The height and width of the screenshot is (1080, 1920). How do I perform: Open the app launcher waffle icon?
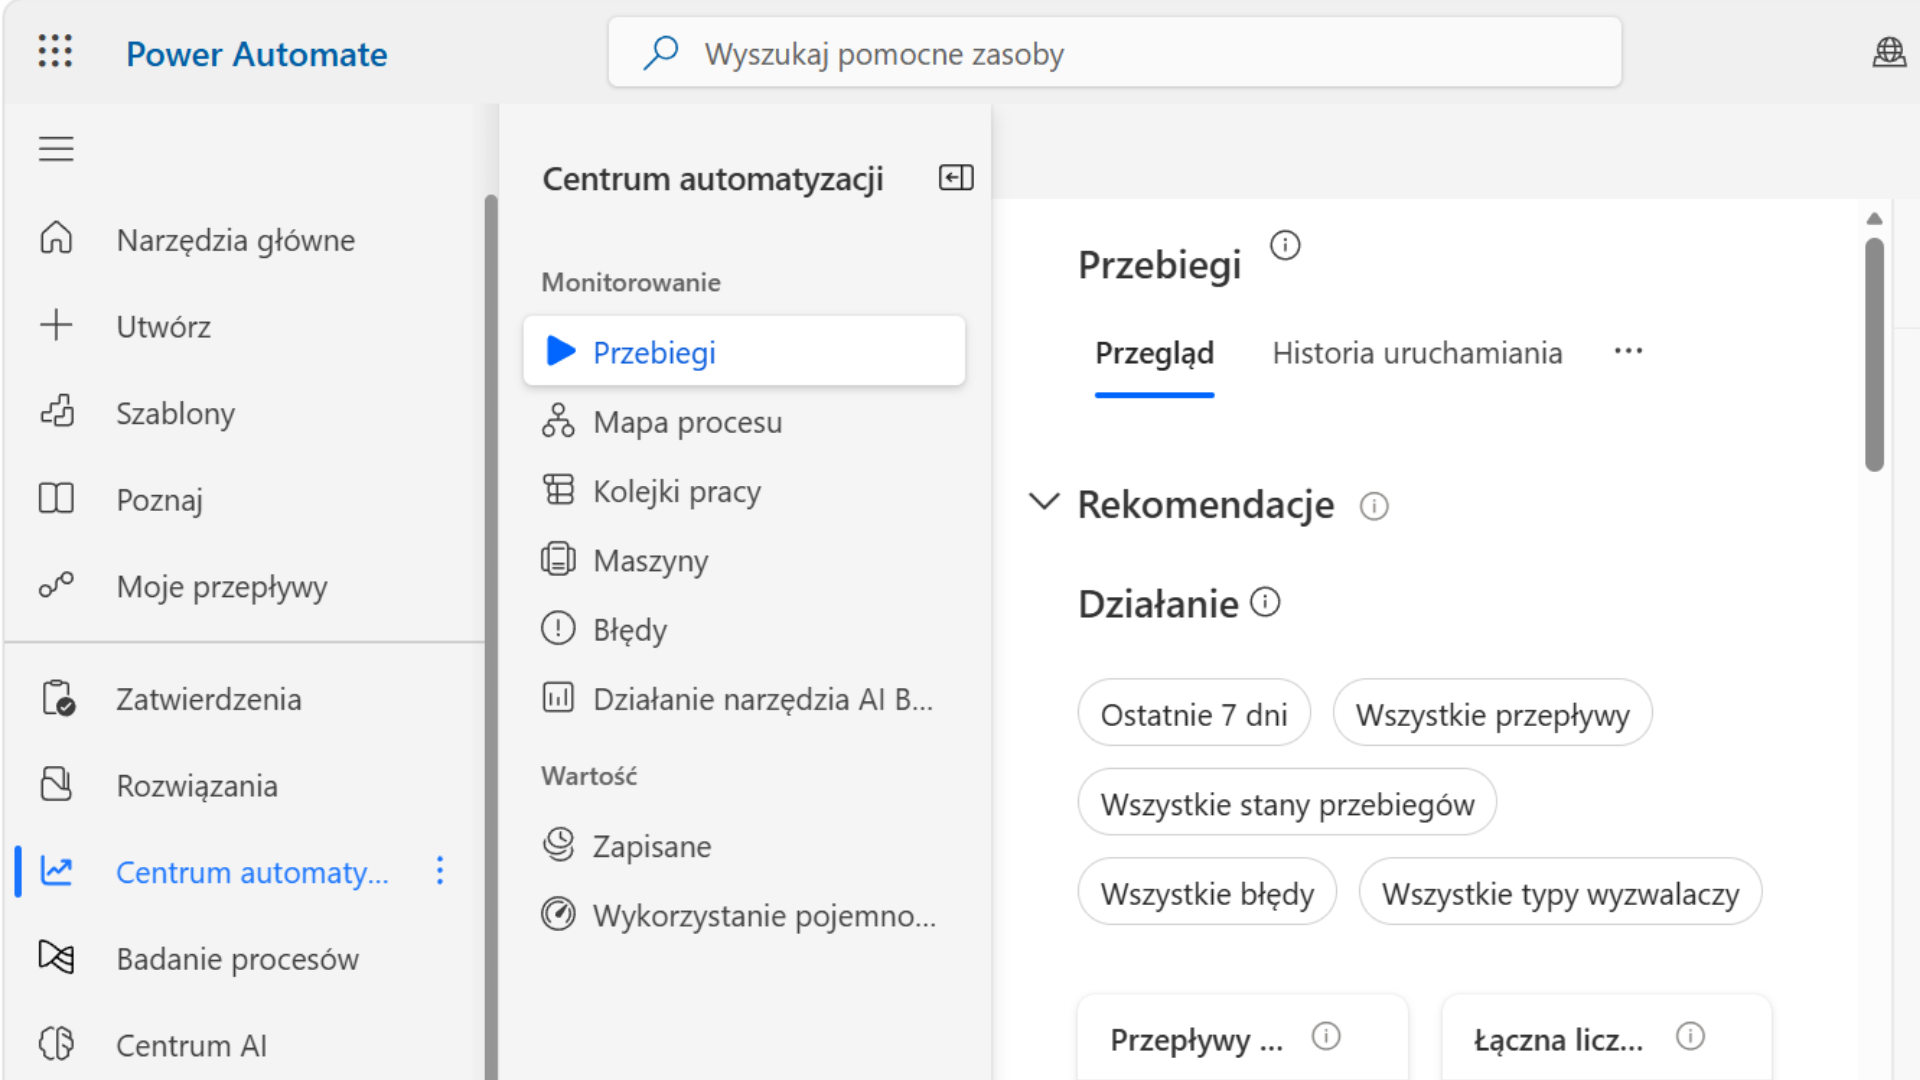coord(55,51)
